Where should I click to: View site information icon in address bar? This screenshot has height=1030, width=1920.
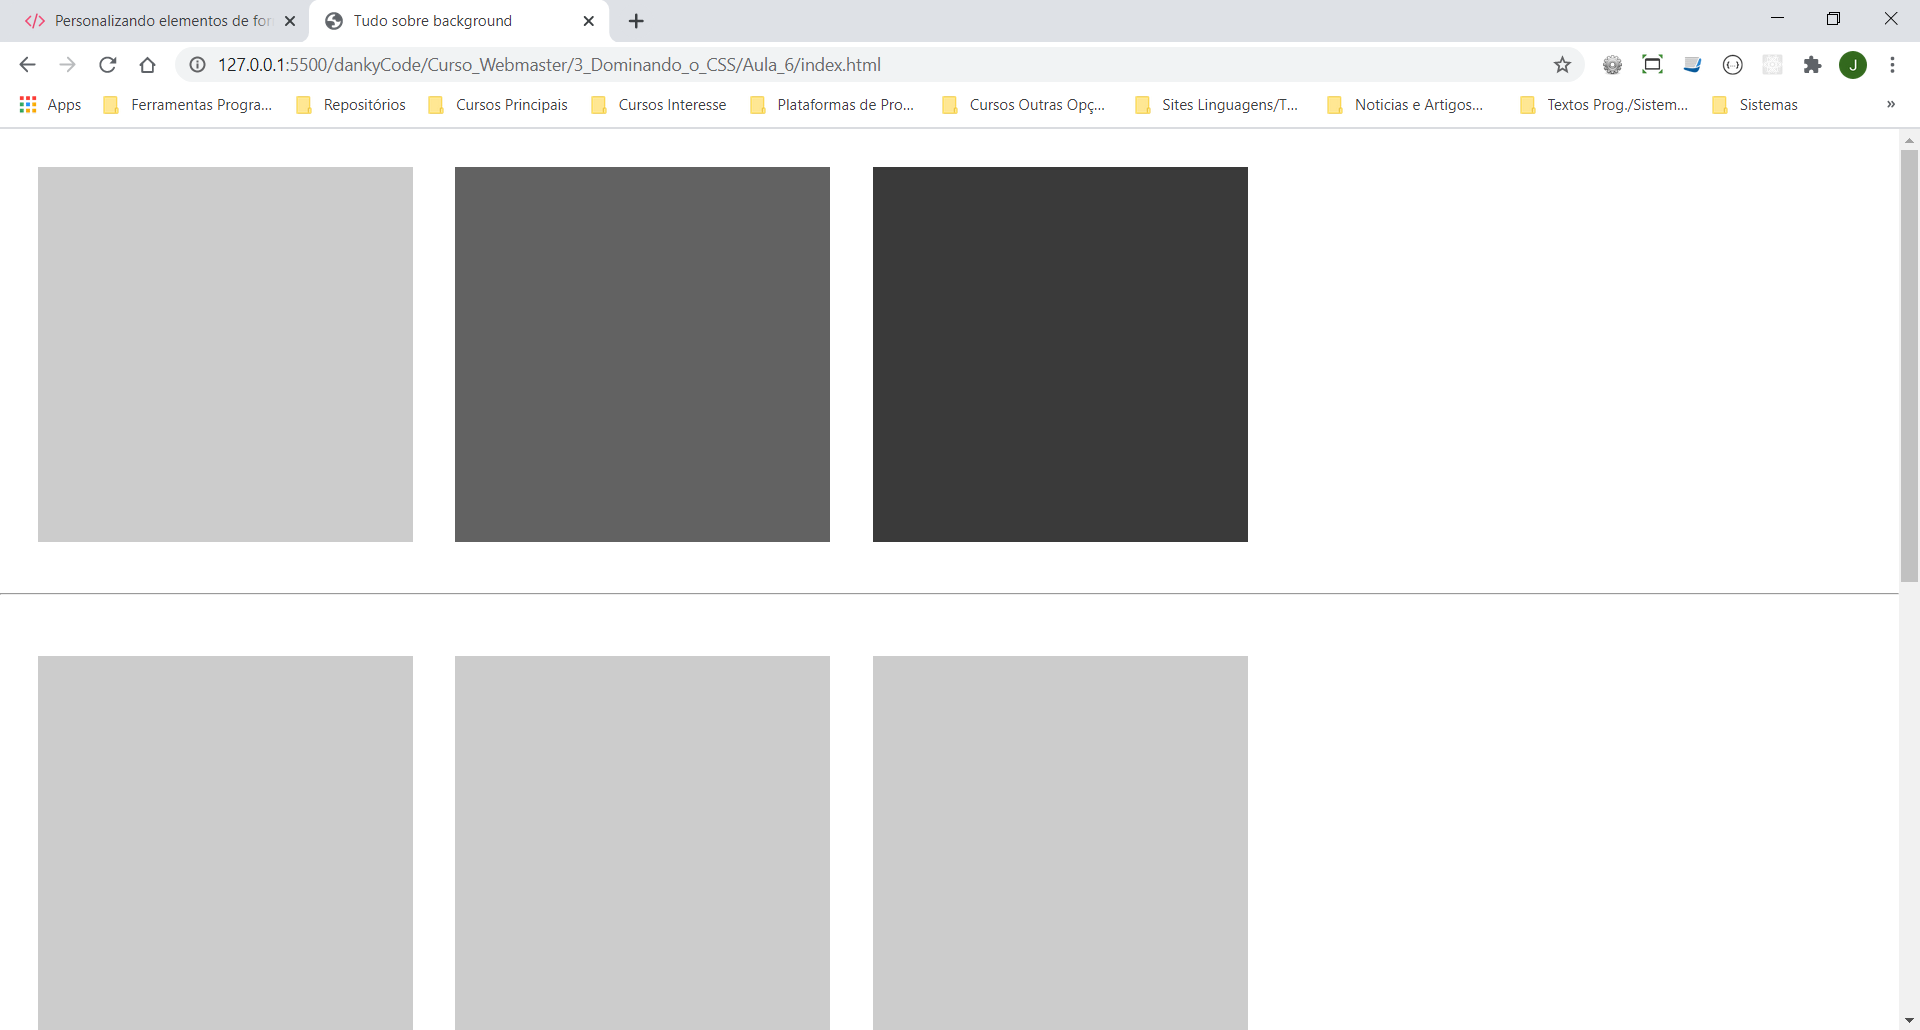click(x=198, y=65)
